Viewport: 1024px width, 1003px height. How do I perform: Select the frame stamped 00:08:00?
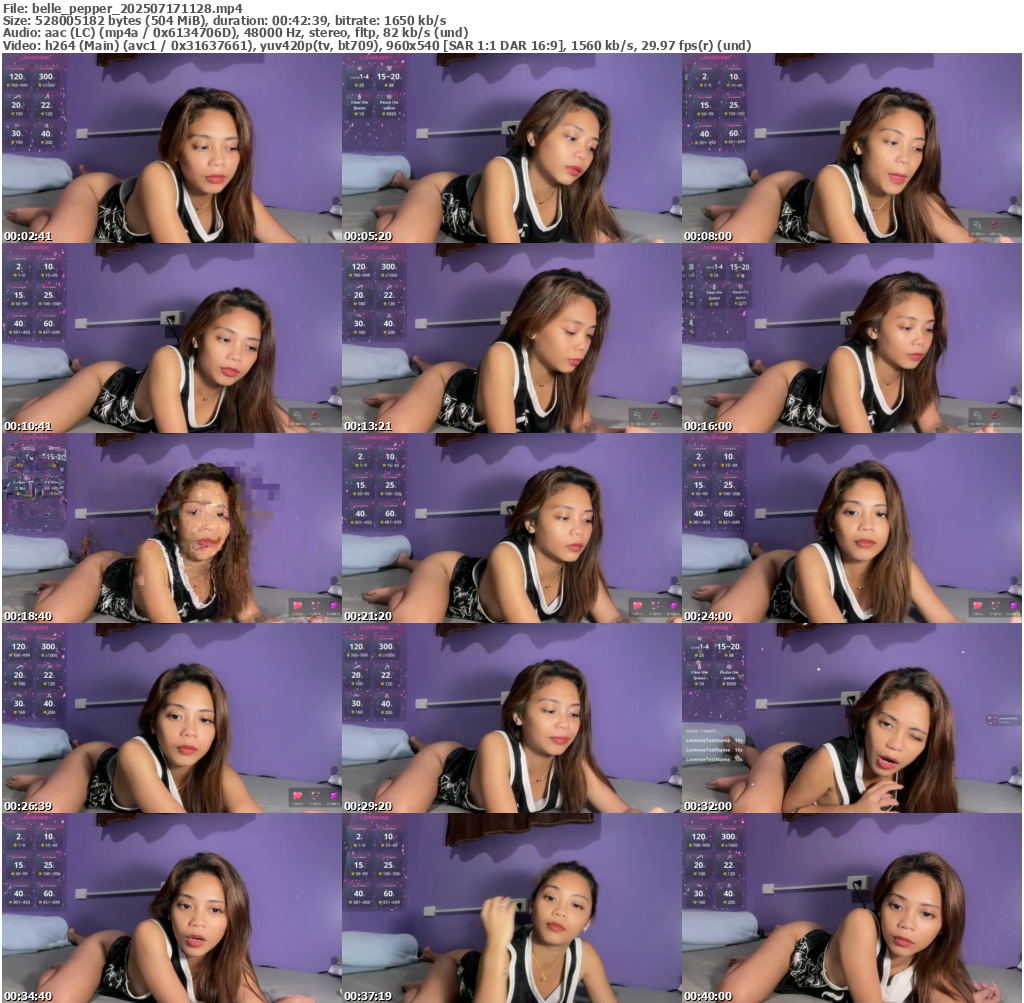(852, 148)
